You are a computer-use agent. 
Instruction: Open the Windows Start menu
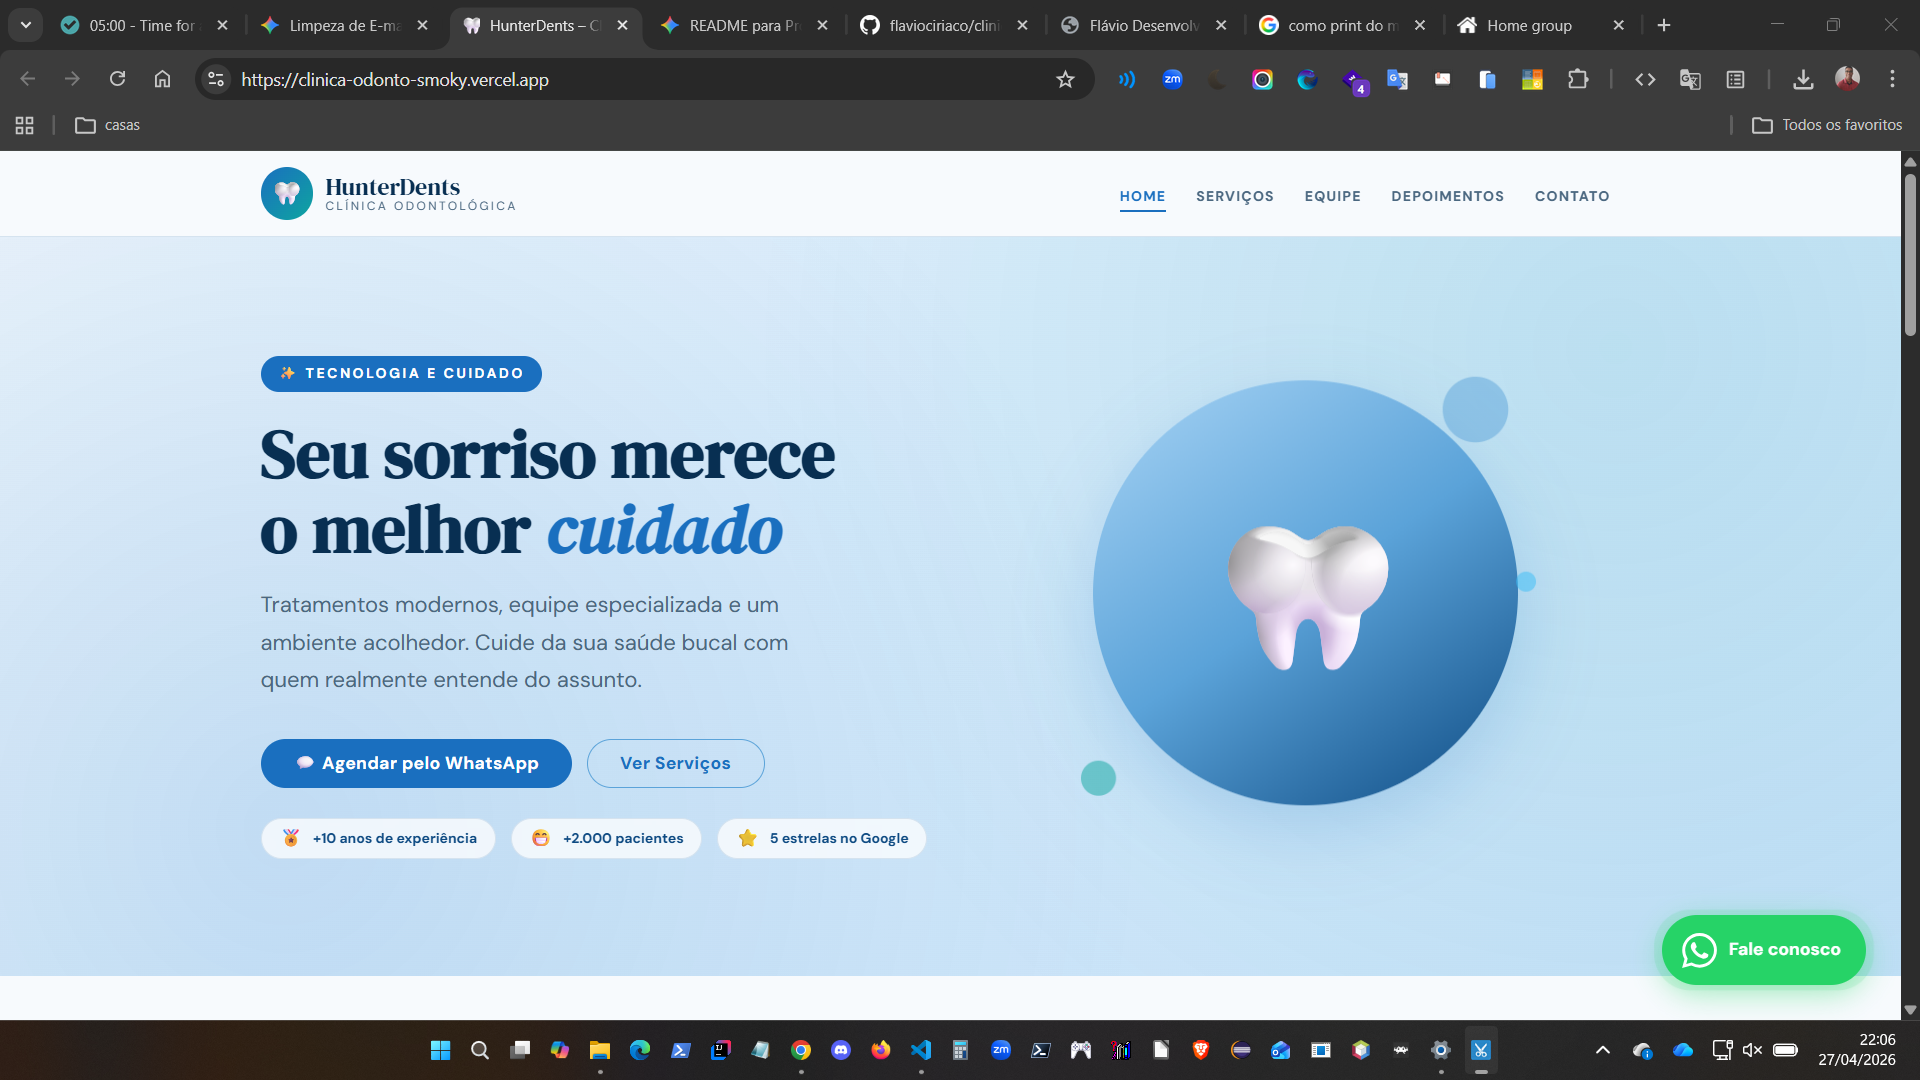point(440,1050)
